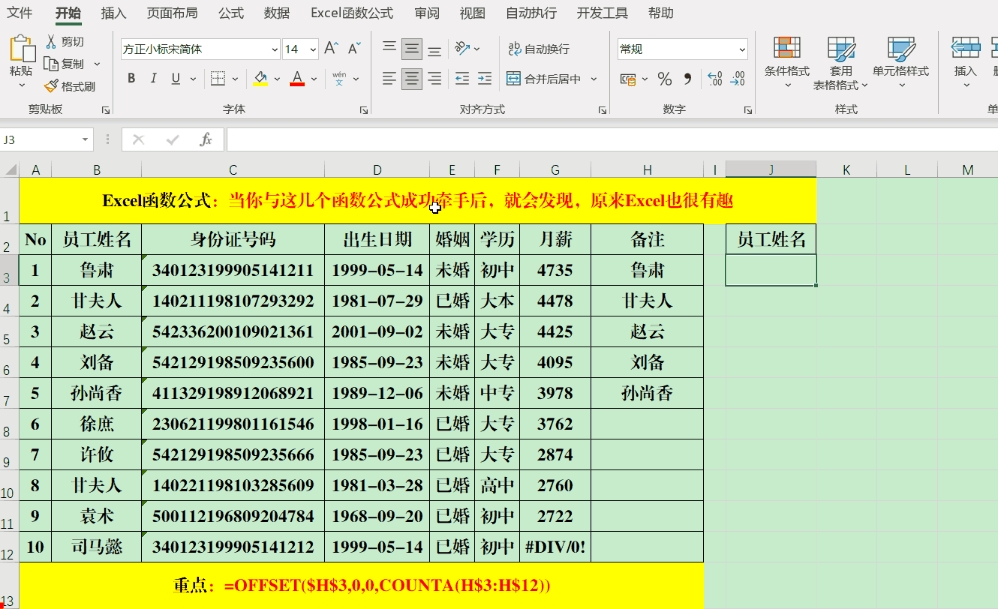998x609 pixels.
Task: Open the 公式 (Formulas) ribbon tab
Action: pos(231,13)
